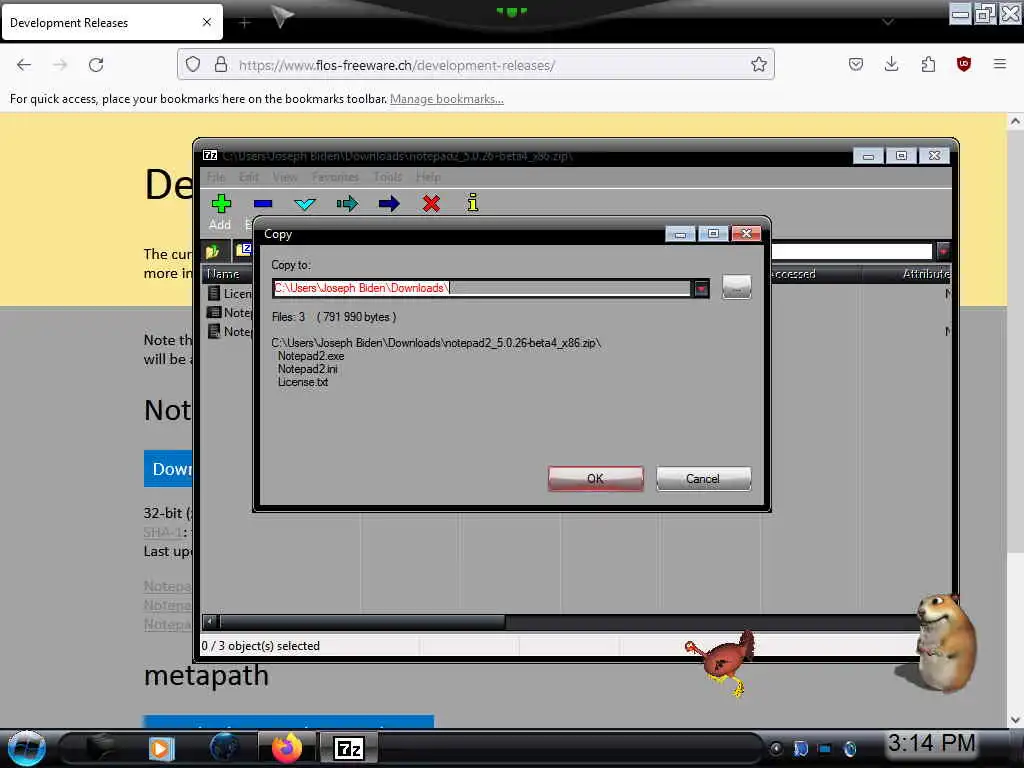The image size is (1024, 768).
Task: Click Cancel in the Copy dialog
Action: (x=703, y=479)
